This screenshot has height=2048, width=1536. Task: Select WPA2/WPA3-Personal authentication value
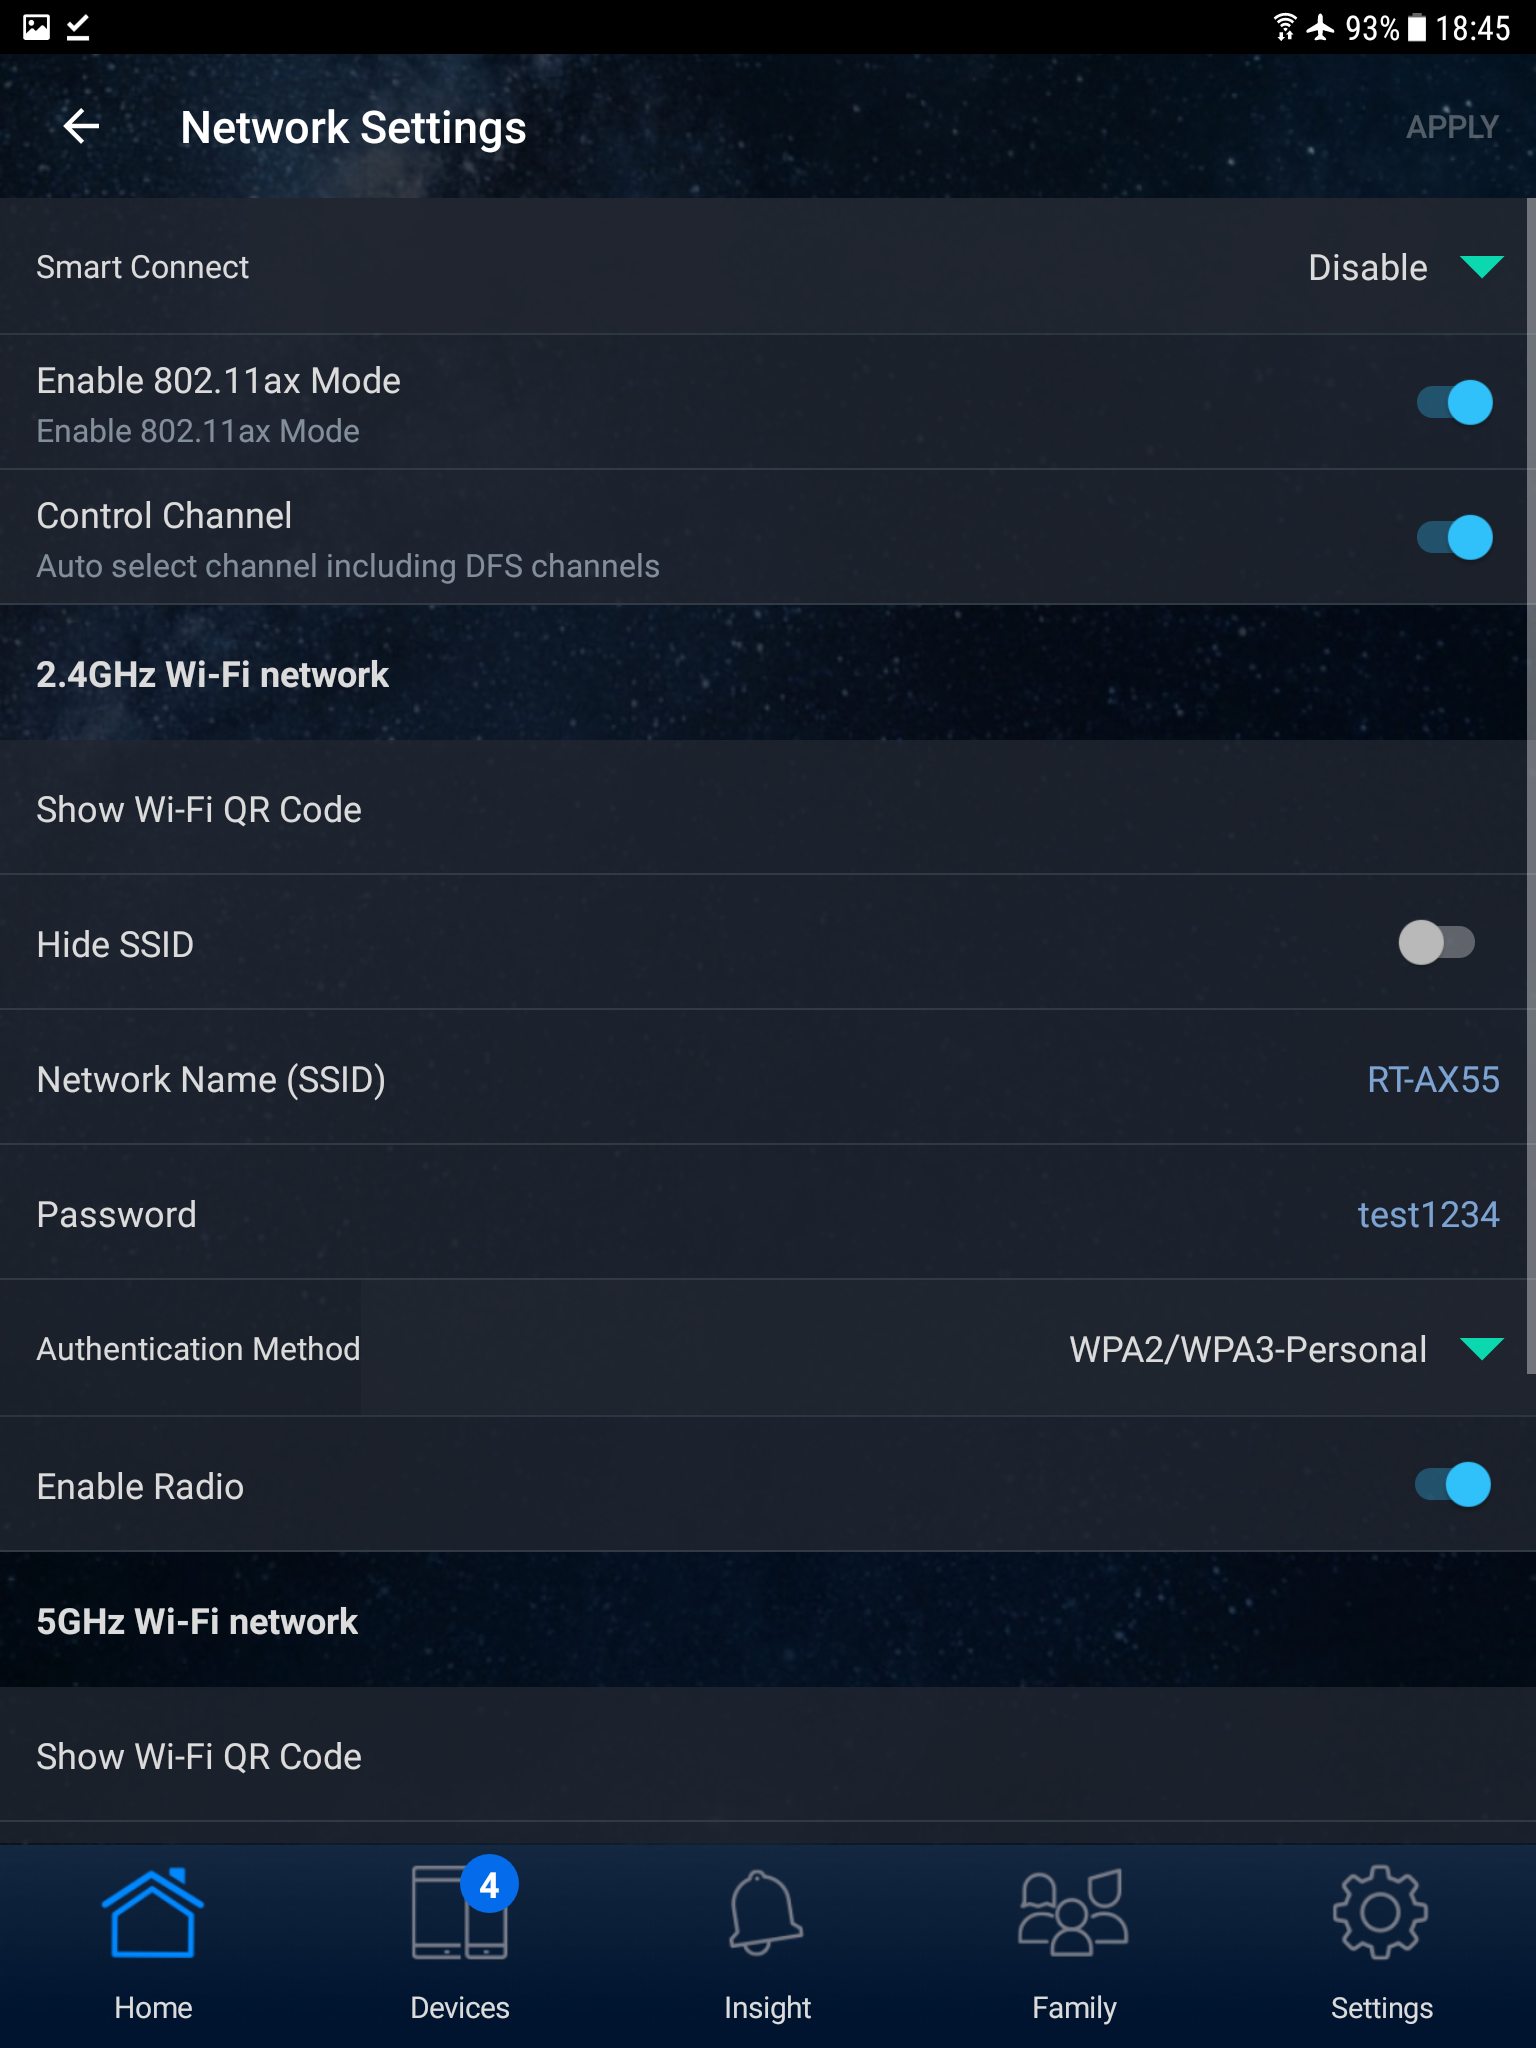[x=1247, y=1350]
